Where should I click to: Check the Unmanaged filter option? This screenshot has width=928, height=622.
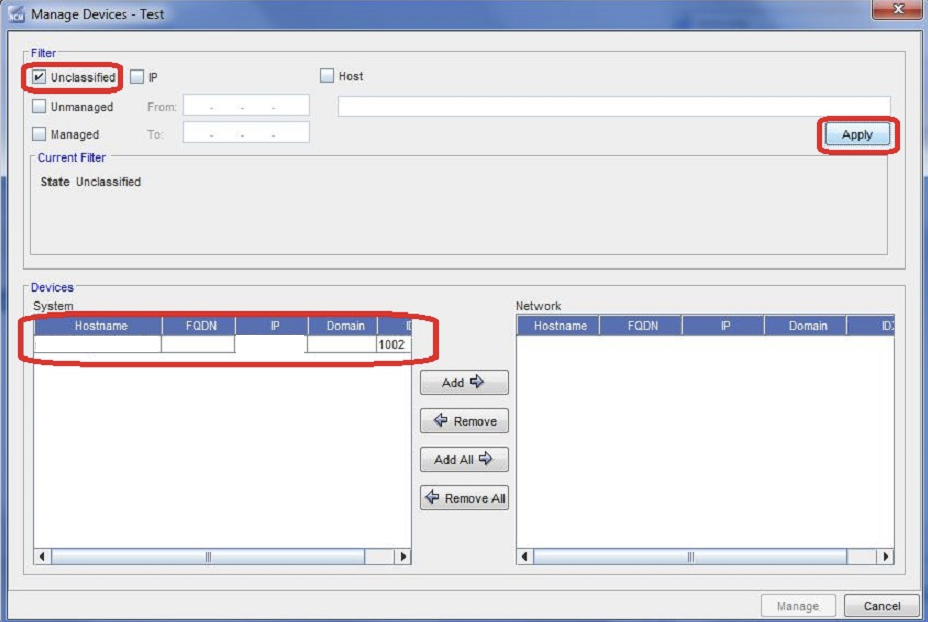point(39,107)
